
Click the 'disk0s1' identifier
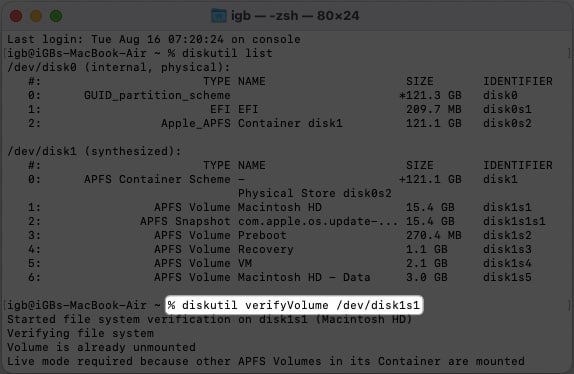click(507, 109)
